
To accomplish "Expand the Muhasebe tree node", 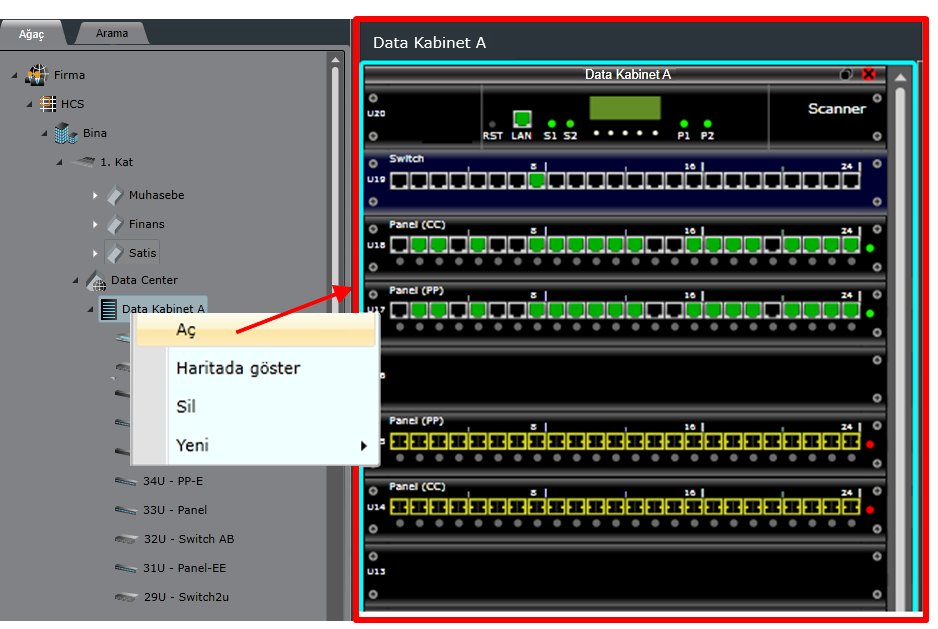I will point(96,196).
